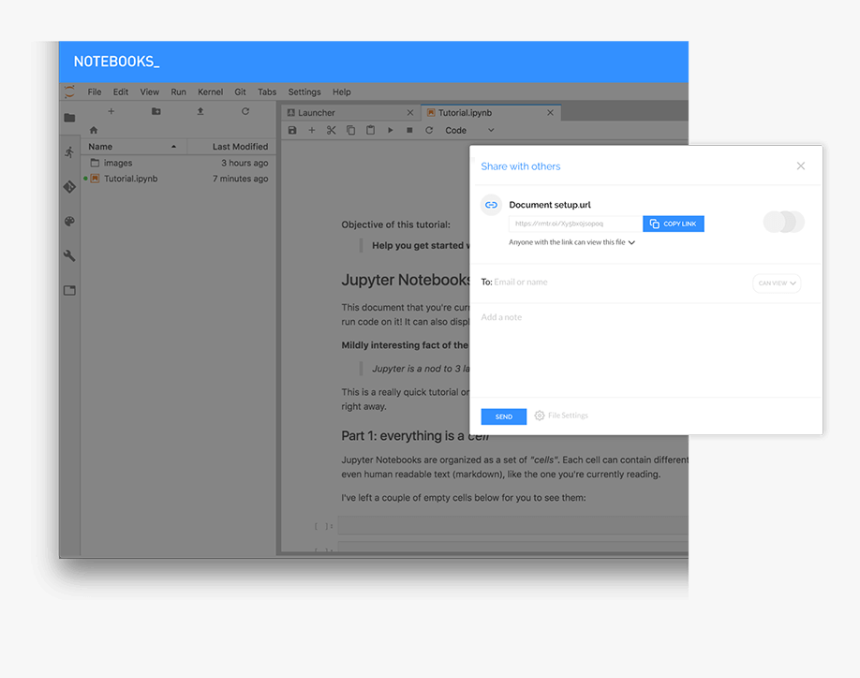Open the Kernel menu
860x678 pixels.
(x=210, y=92)
